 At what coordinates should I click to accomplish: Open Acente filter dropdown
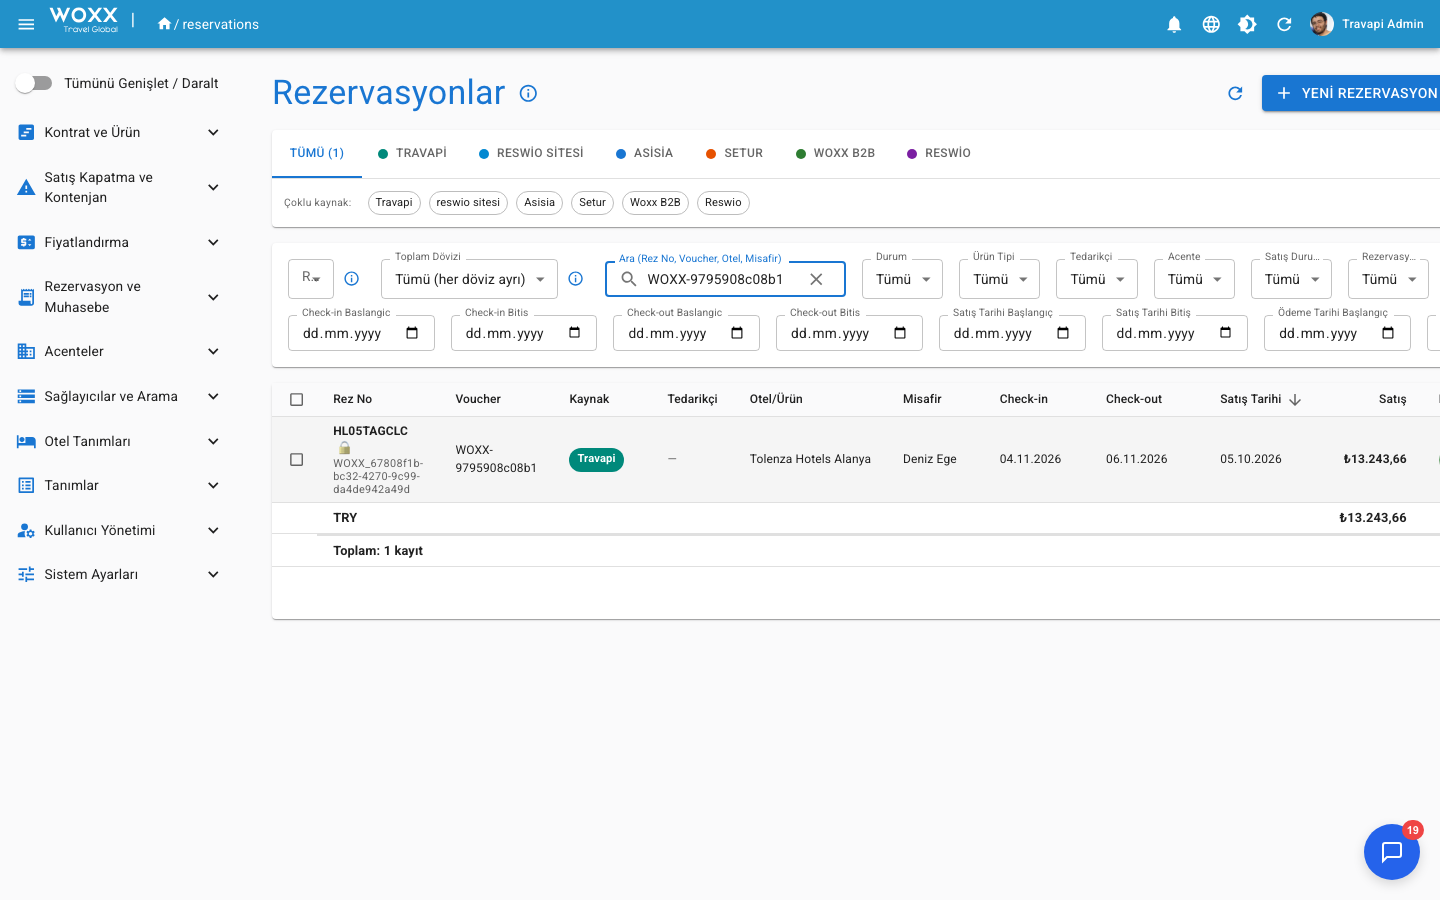point(1194,279)
